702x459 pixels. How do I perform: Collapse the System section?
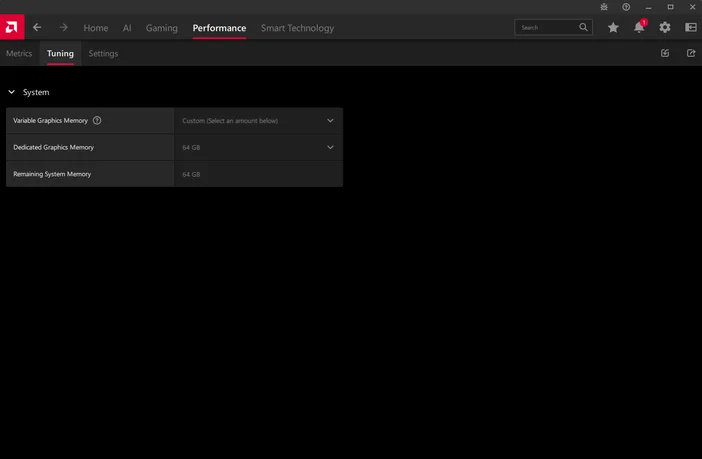[x=12, y=92]
